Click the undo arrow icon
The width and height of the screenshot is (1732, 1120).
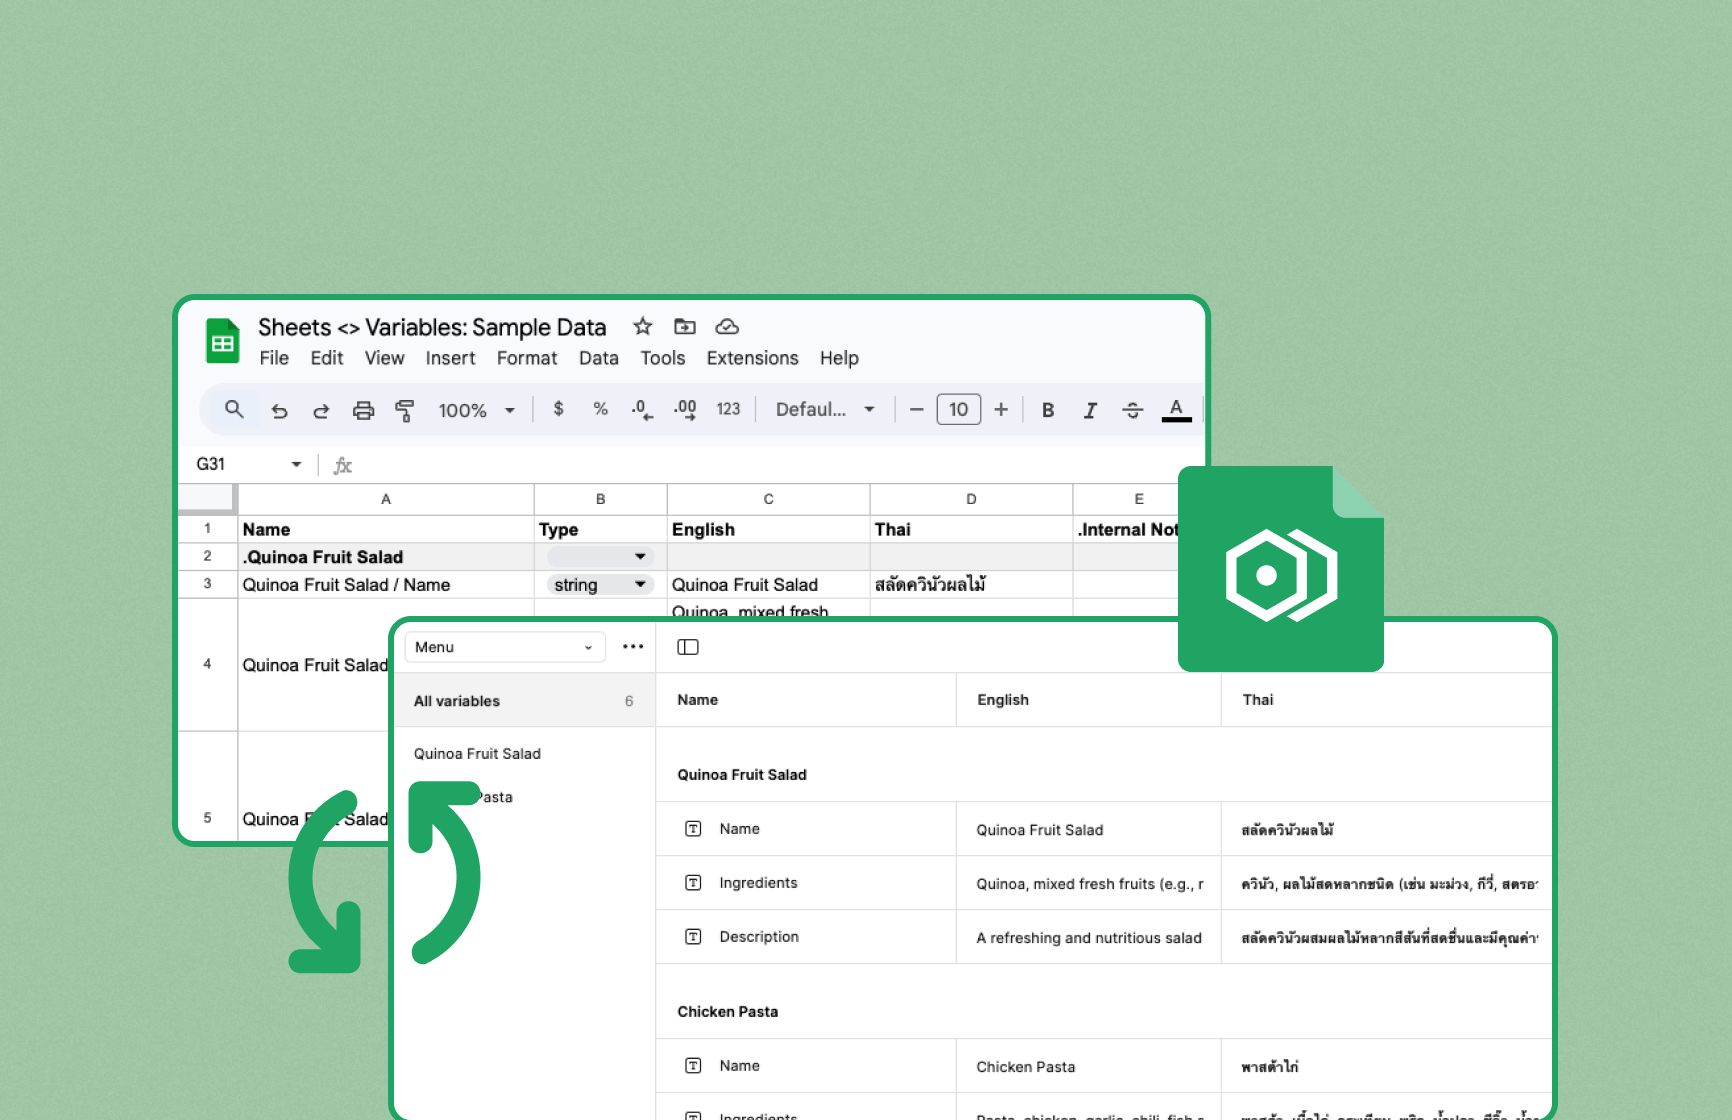(279, 410)
